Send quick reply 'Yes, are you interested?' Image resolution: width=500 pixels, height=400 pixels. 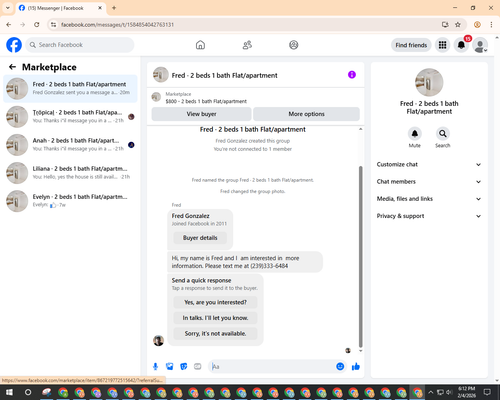tap(215, 302)
